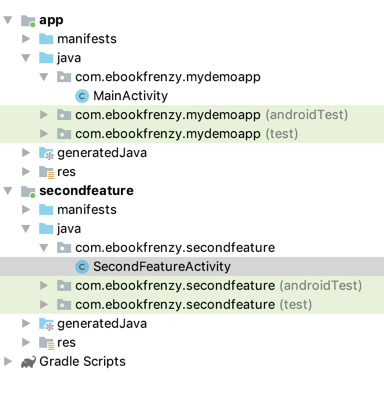Select MainActivity in the project tree
The height and width of the screenshot is (394, 384).
130,96
